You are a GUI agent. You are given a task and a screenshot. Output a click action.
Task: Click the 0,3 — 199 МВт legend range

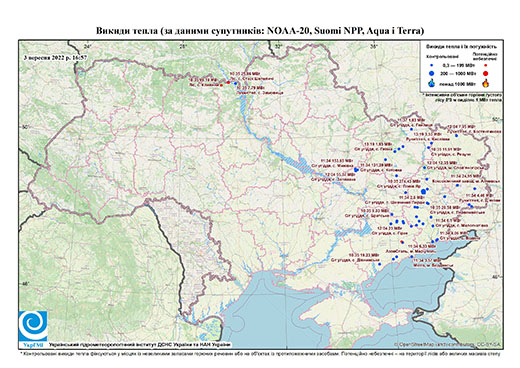tap(457, 65)
